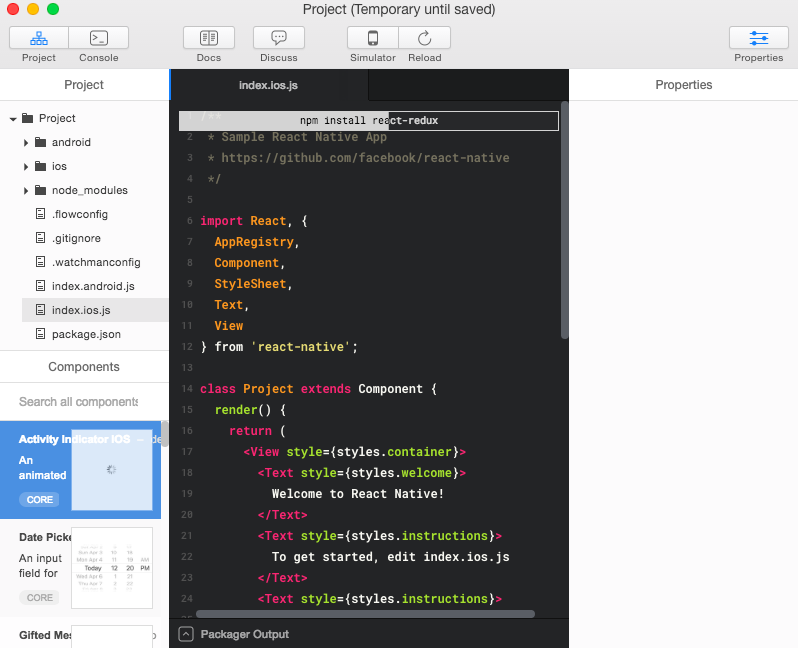Expand the Packager Output chevron icon
798x648 pixels.
coord(186,634)
